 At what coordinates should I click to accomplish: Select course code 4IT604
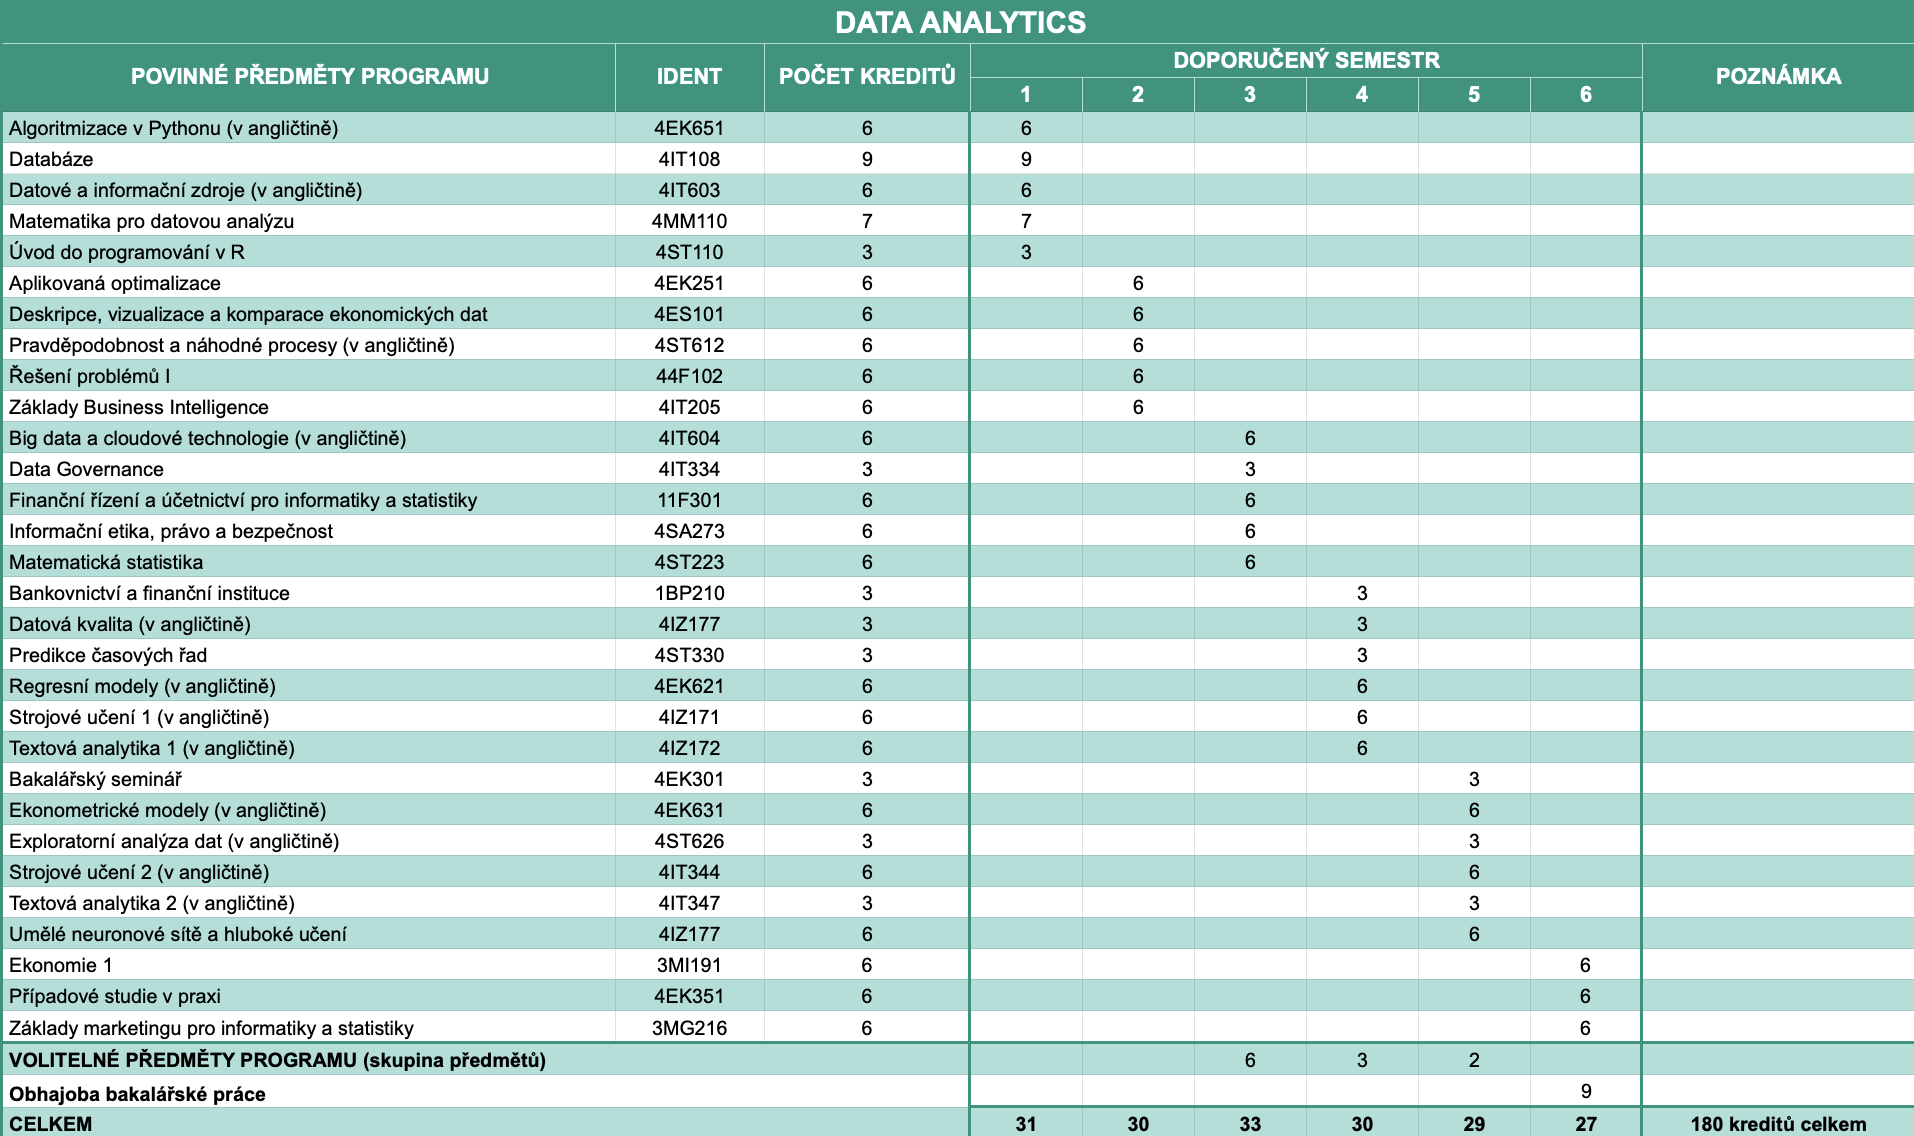pos(689,438)
